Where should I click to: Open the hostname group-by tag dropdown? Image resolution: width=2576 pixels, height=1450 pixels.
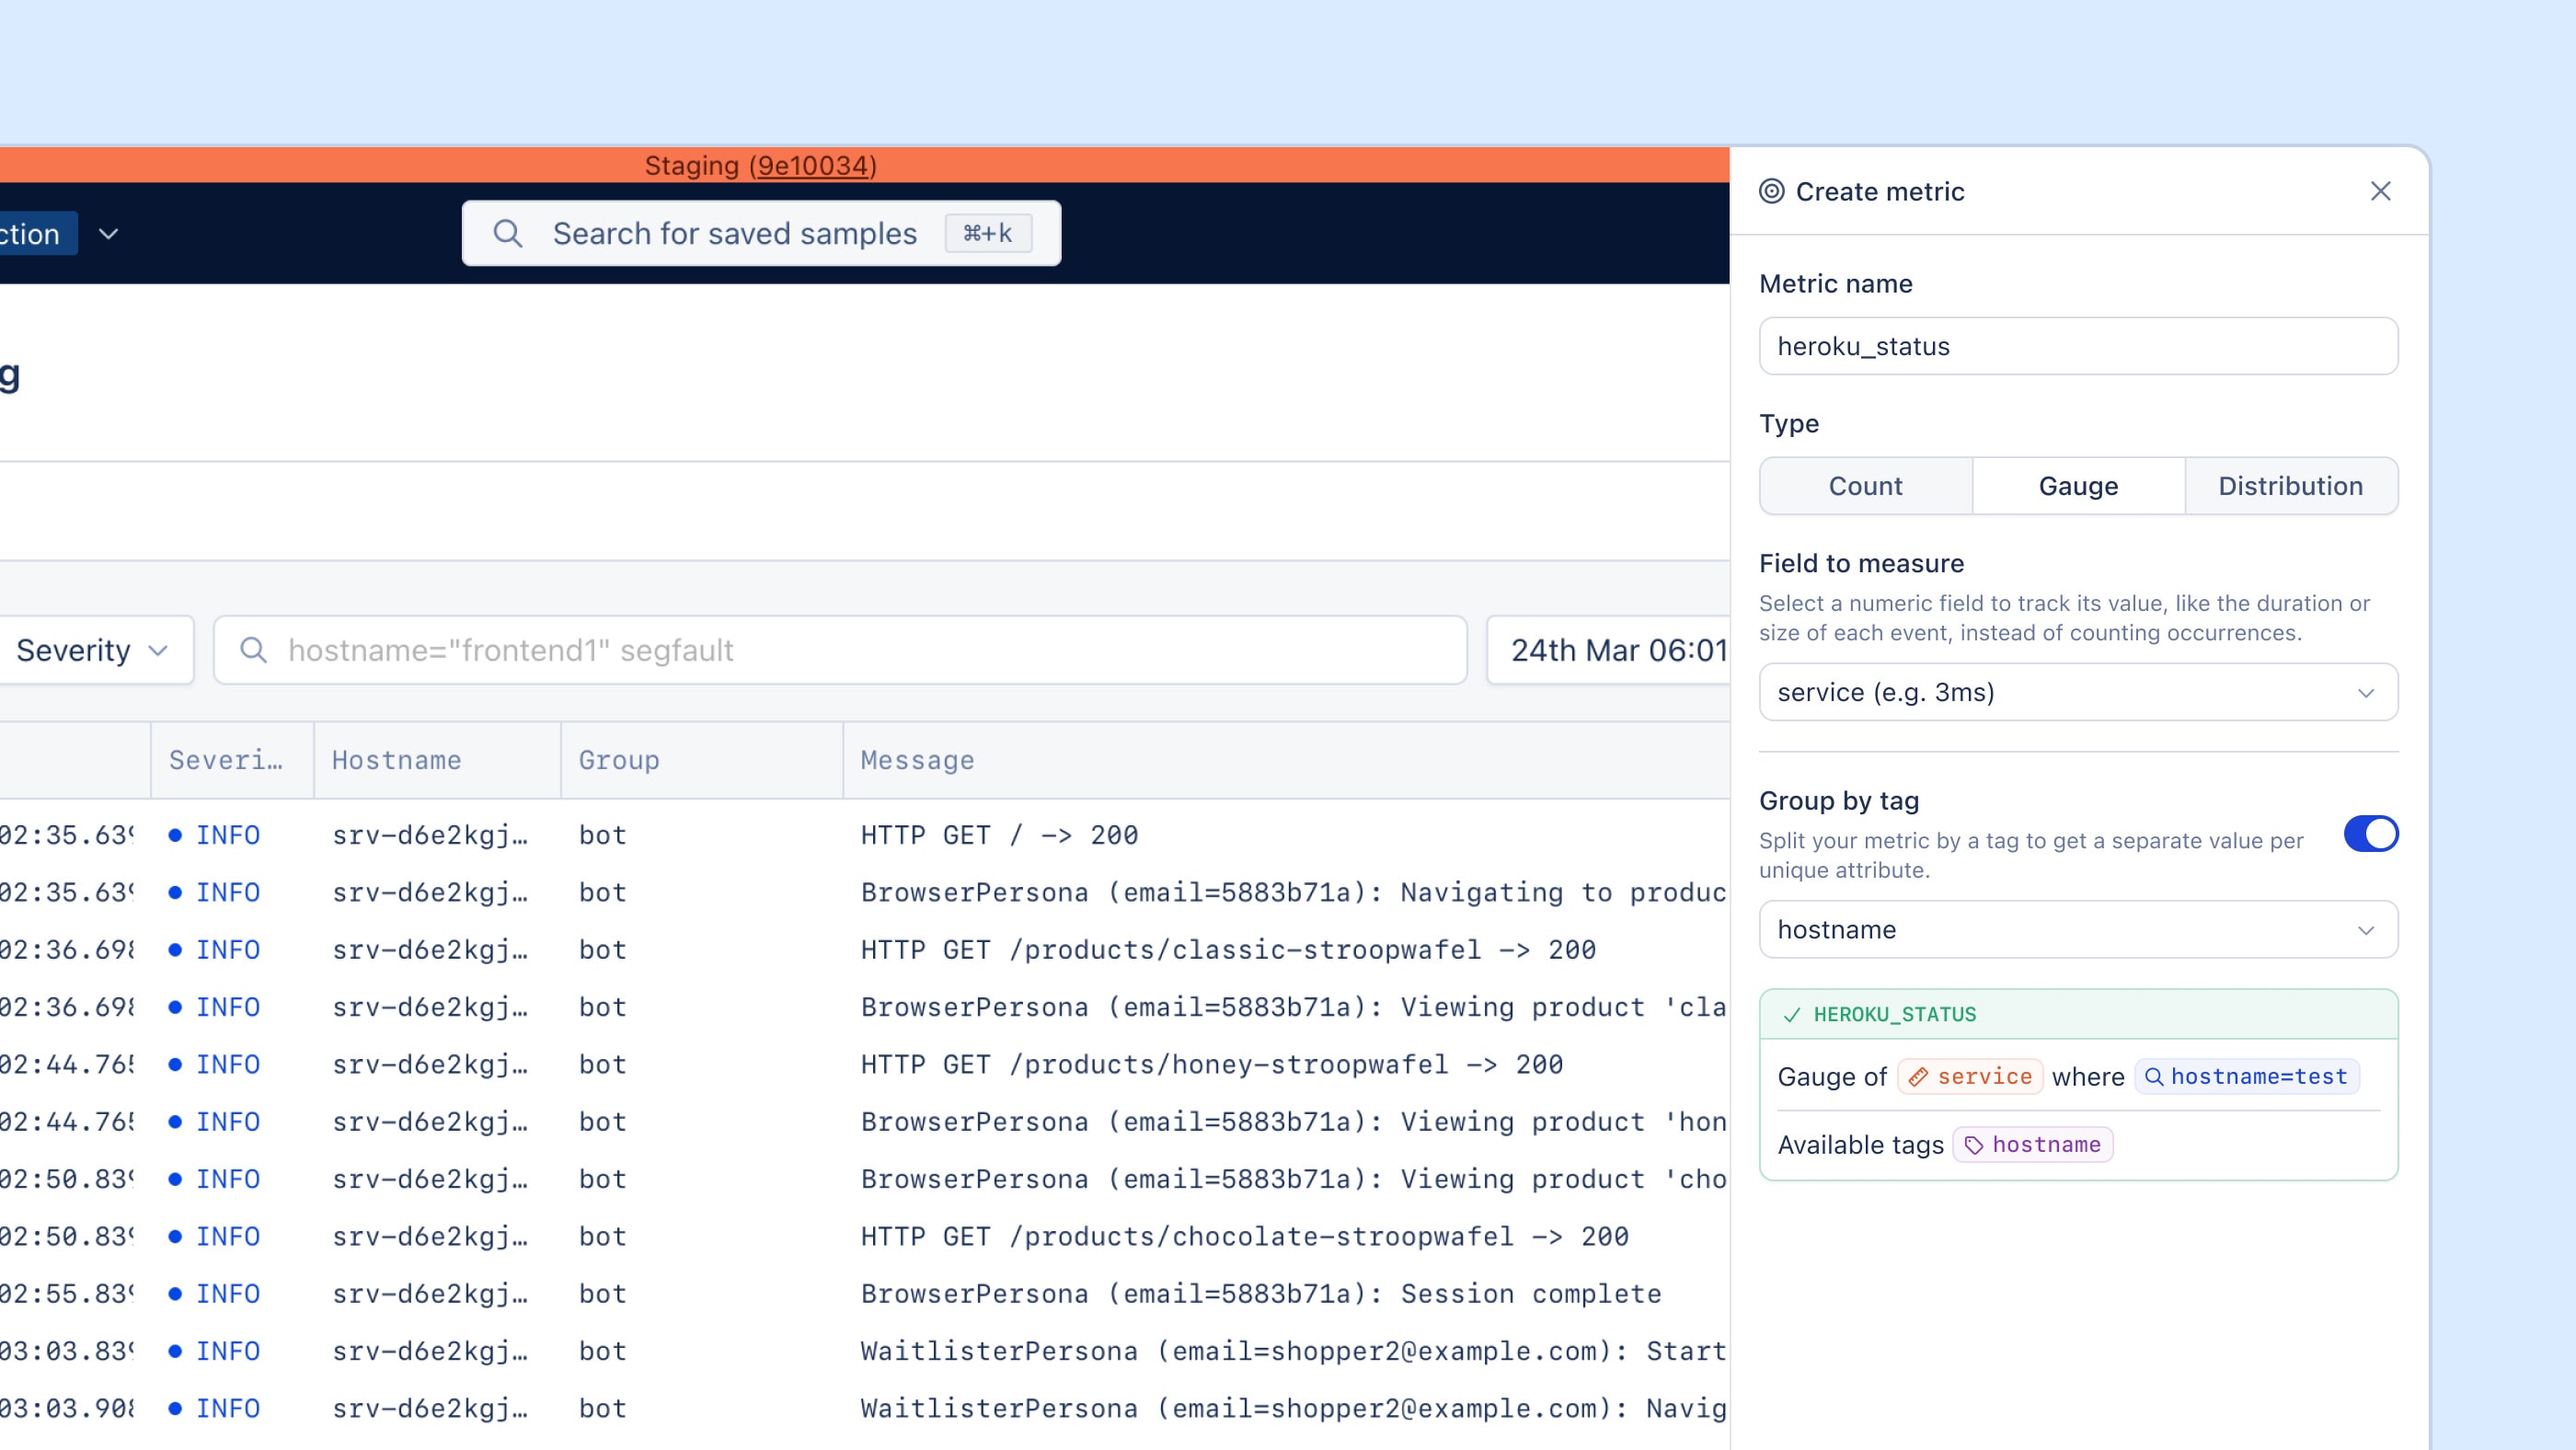tap(2078, 929)
